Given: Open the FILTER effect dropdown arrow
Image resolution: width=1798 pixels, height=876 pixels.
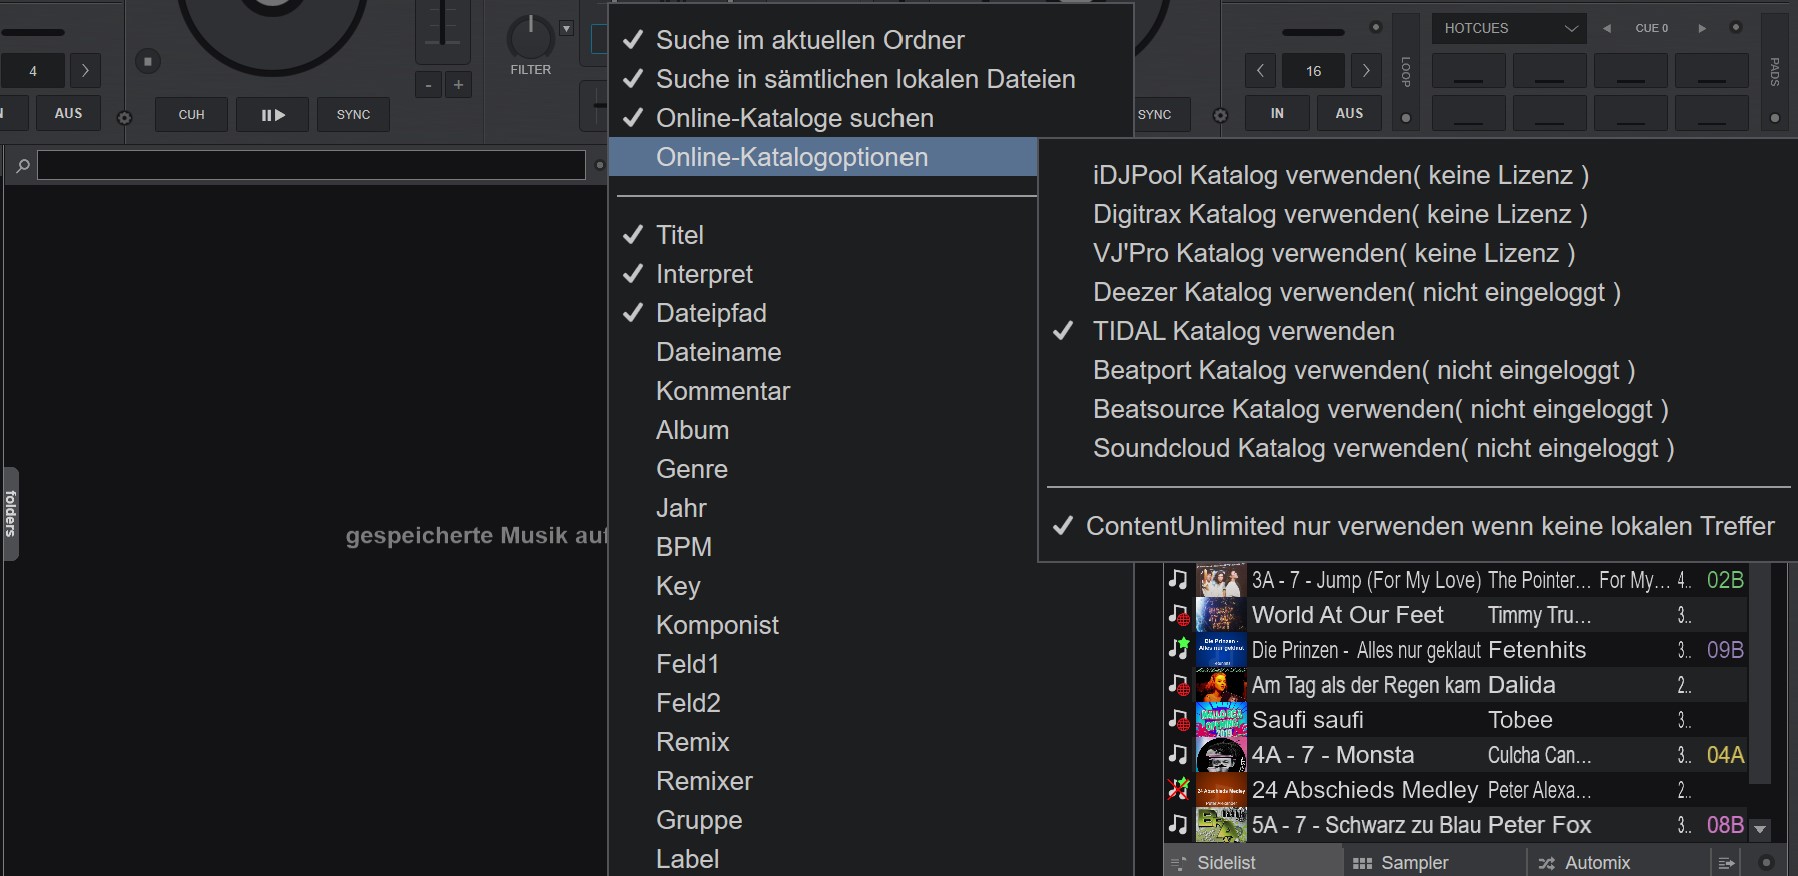Looking at the screenshot, I should [x=566, y=28].
